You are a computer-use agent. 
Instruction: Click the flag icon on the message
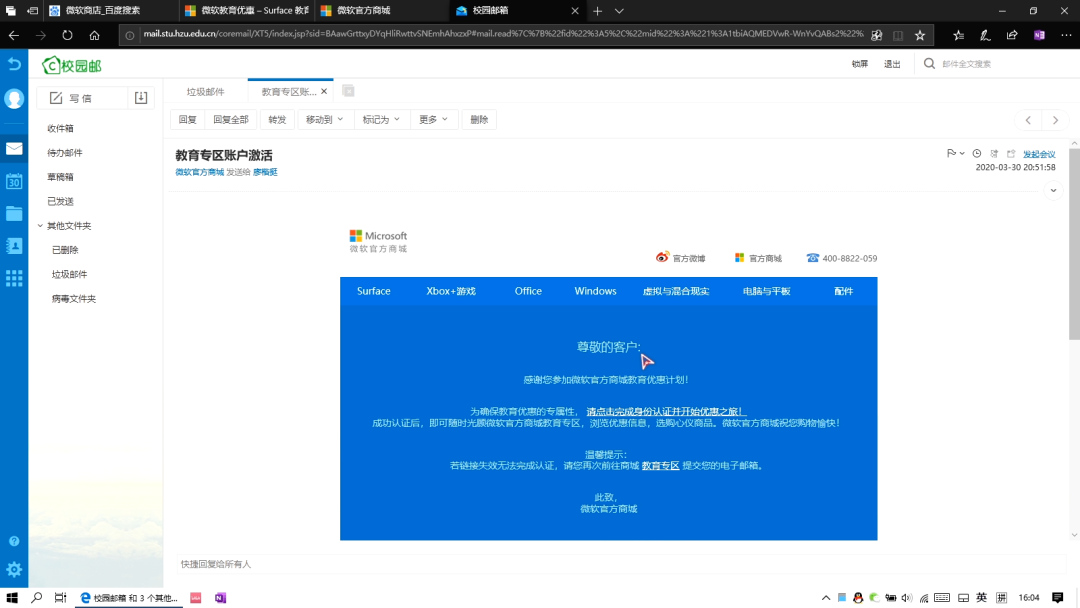pos(951,154)
